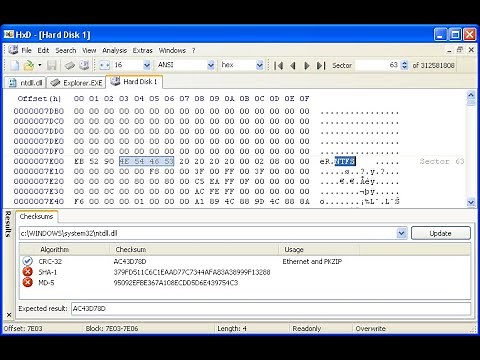The width and height of the screenshot is (480, 360).
Task: Open the View menu
Action: 89,50
